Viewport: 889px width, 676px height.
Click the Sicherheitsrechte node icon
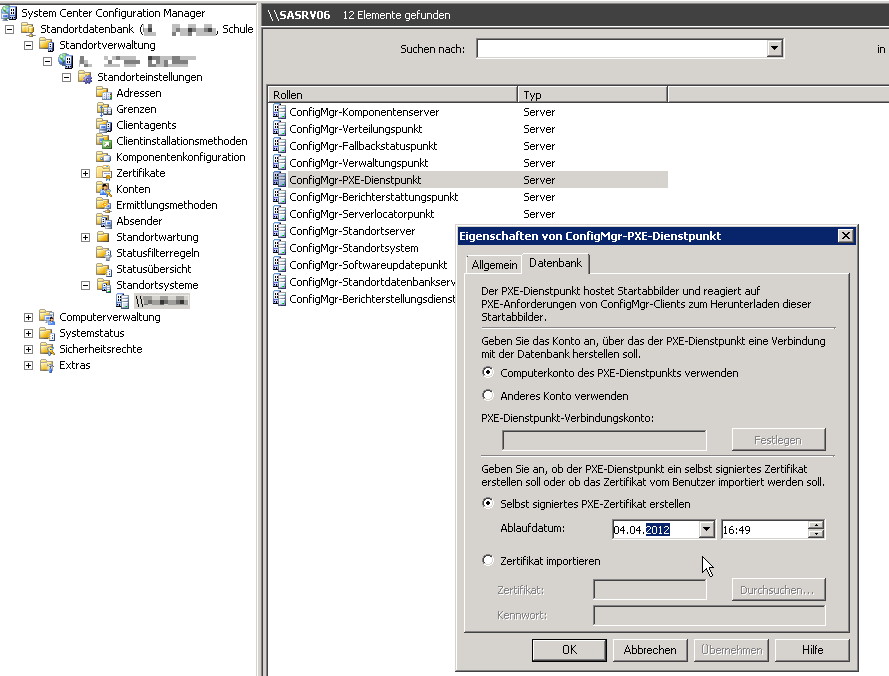coord(47,349)
